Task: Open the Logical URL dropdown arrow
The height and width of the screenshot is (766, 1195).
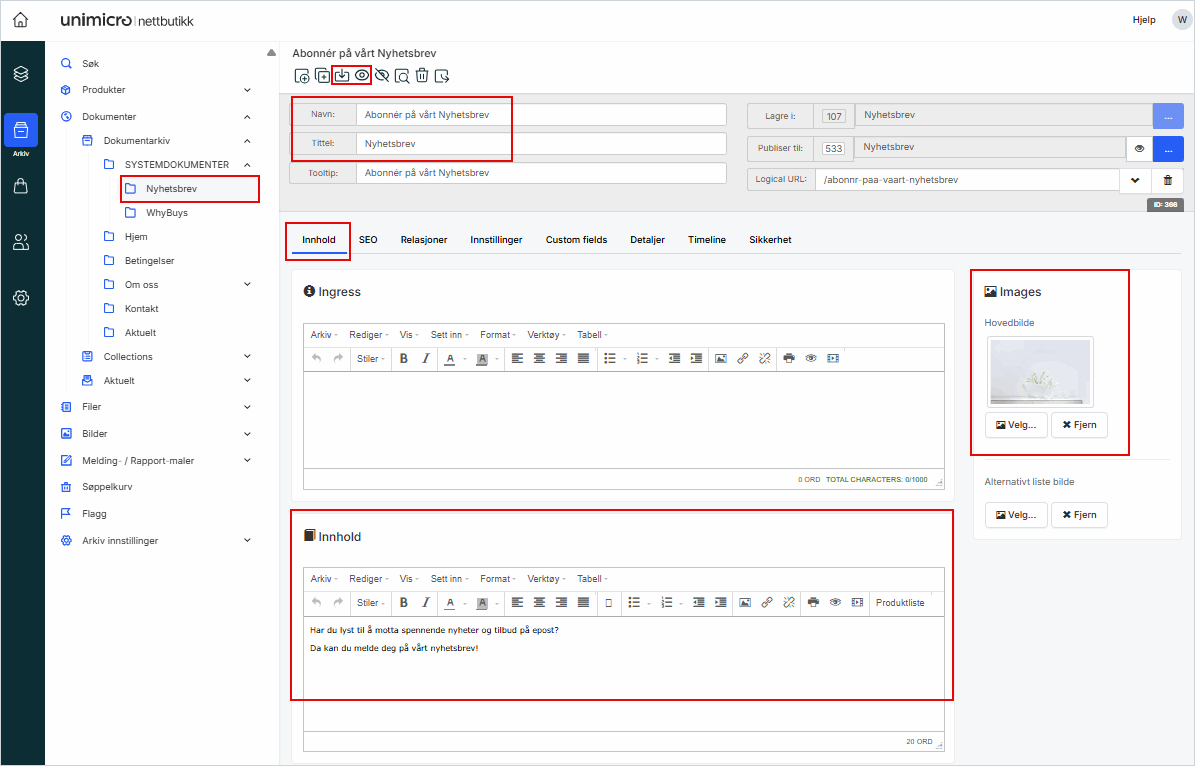Action: pyautogui.click(x=1135, y=181)
